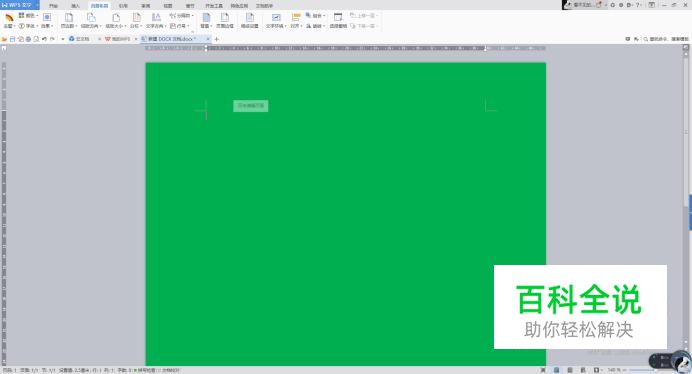
Task: Click the 上移一层 bring forward button
Action: click(x=363, y=15)
